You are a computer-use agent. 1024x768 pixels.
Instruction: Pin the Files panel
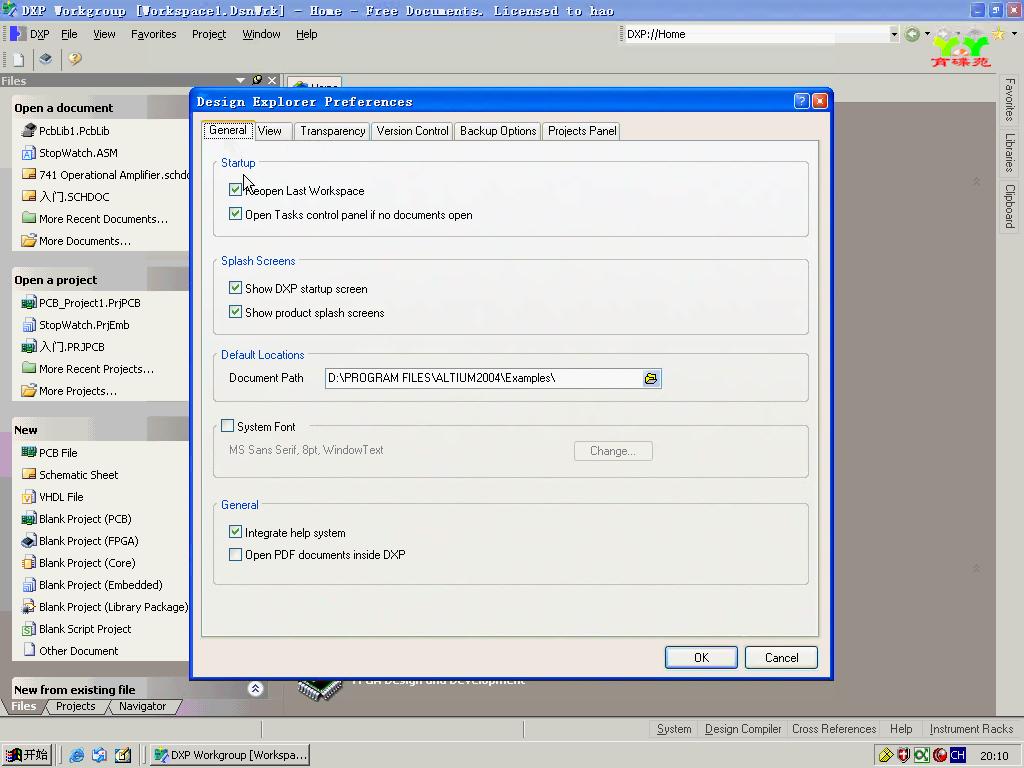257,80
